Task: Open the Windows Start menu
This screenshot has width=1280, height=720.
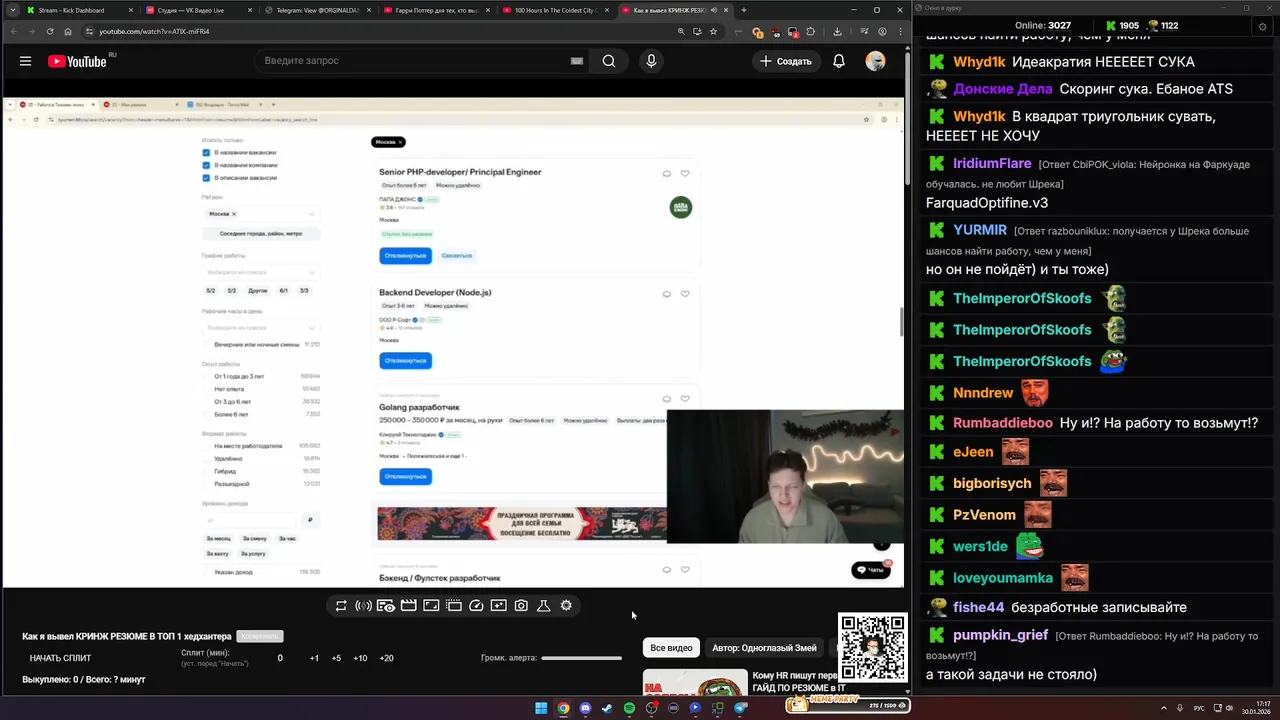Action: [541, 708]
